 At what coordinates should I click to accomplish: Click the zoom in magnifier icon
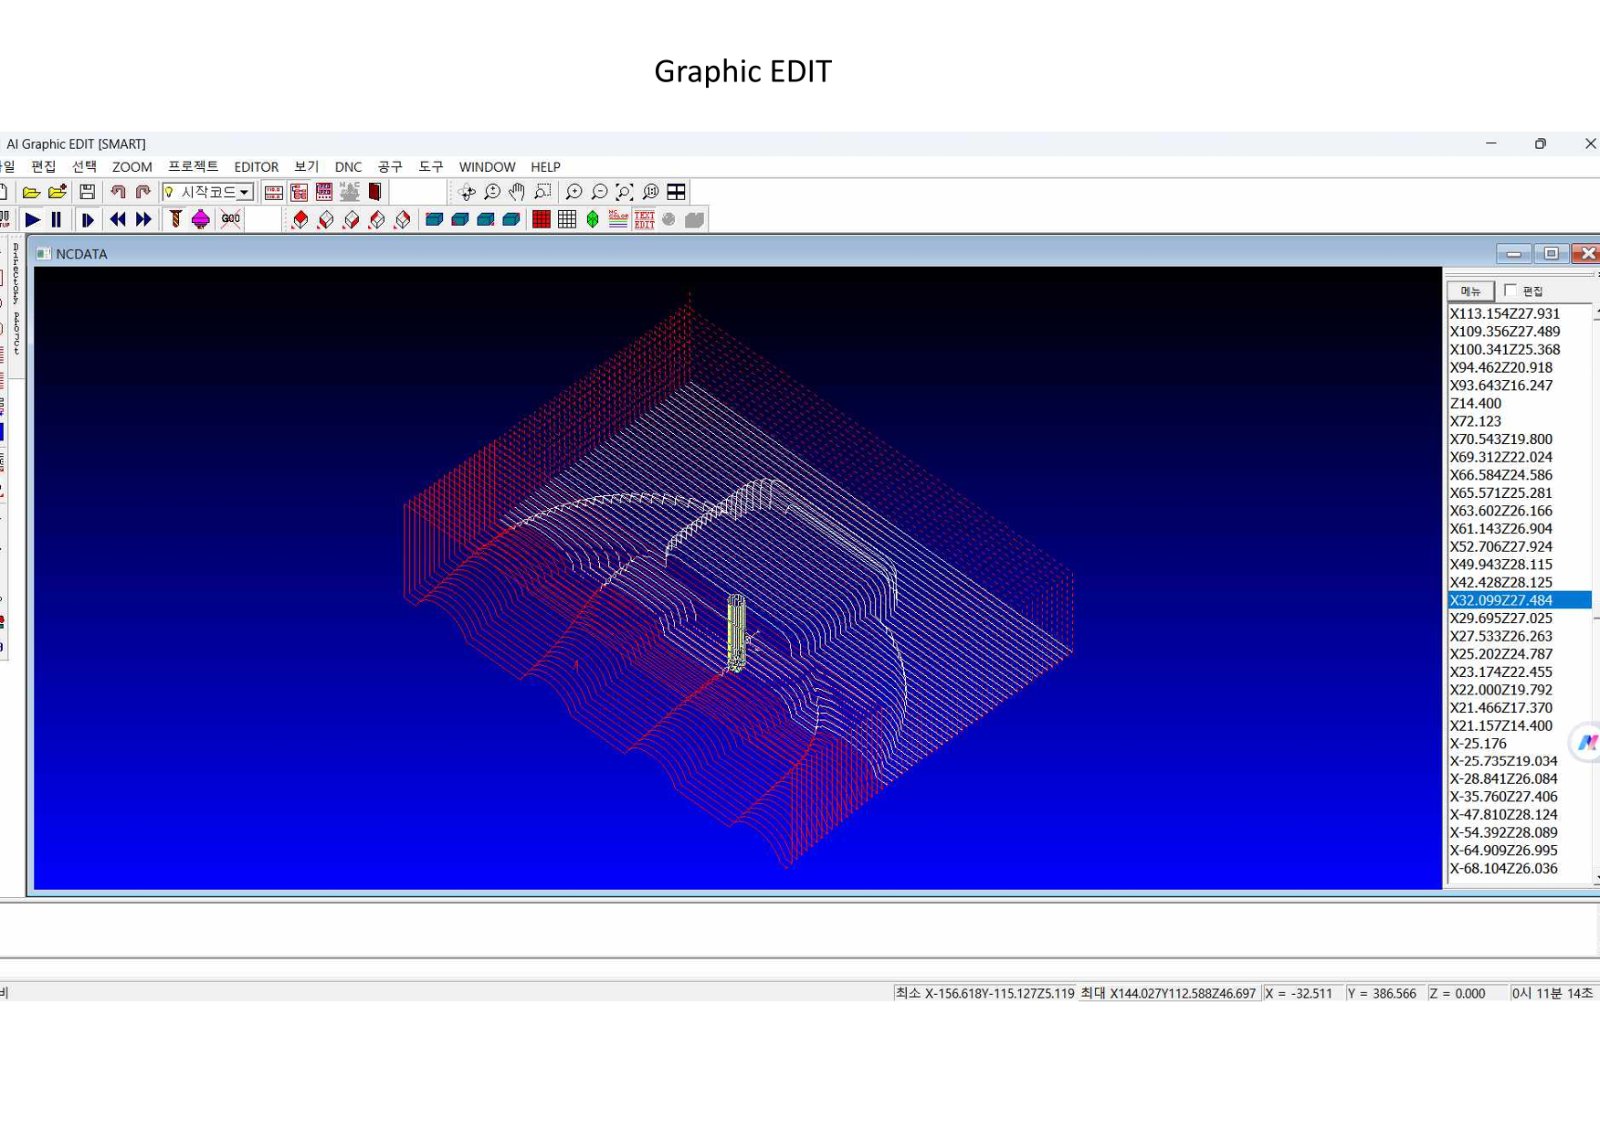574,192
